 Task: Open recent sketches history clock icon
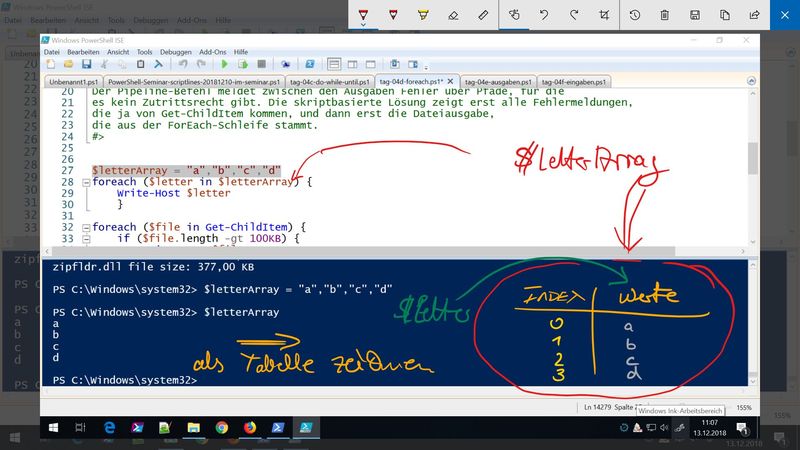(635, 15)
